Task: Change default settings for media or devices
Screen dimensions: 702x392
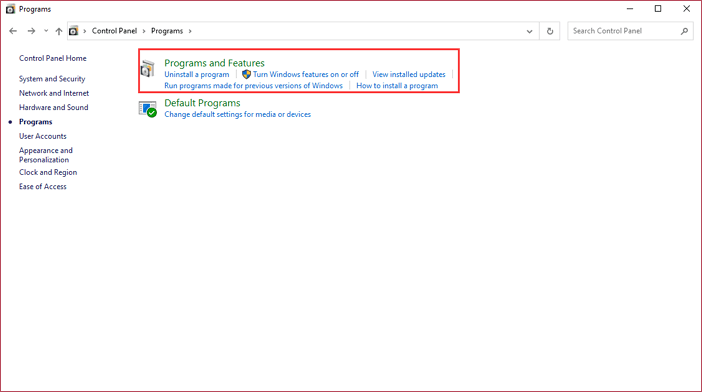Action: [237, 114]
